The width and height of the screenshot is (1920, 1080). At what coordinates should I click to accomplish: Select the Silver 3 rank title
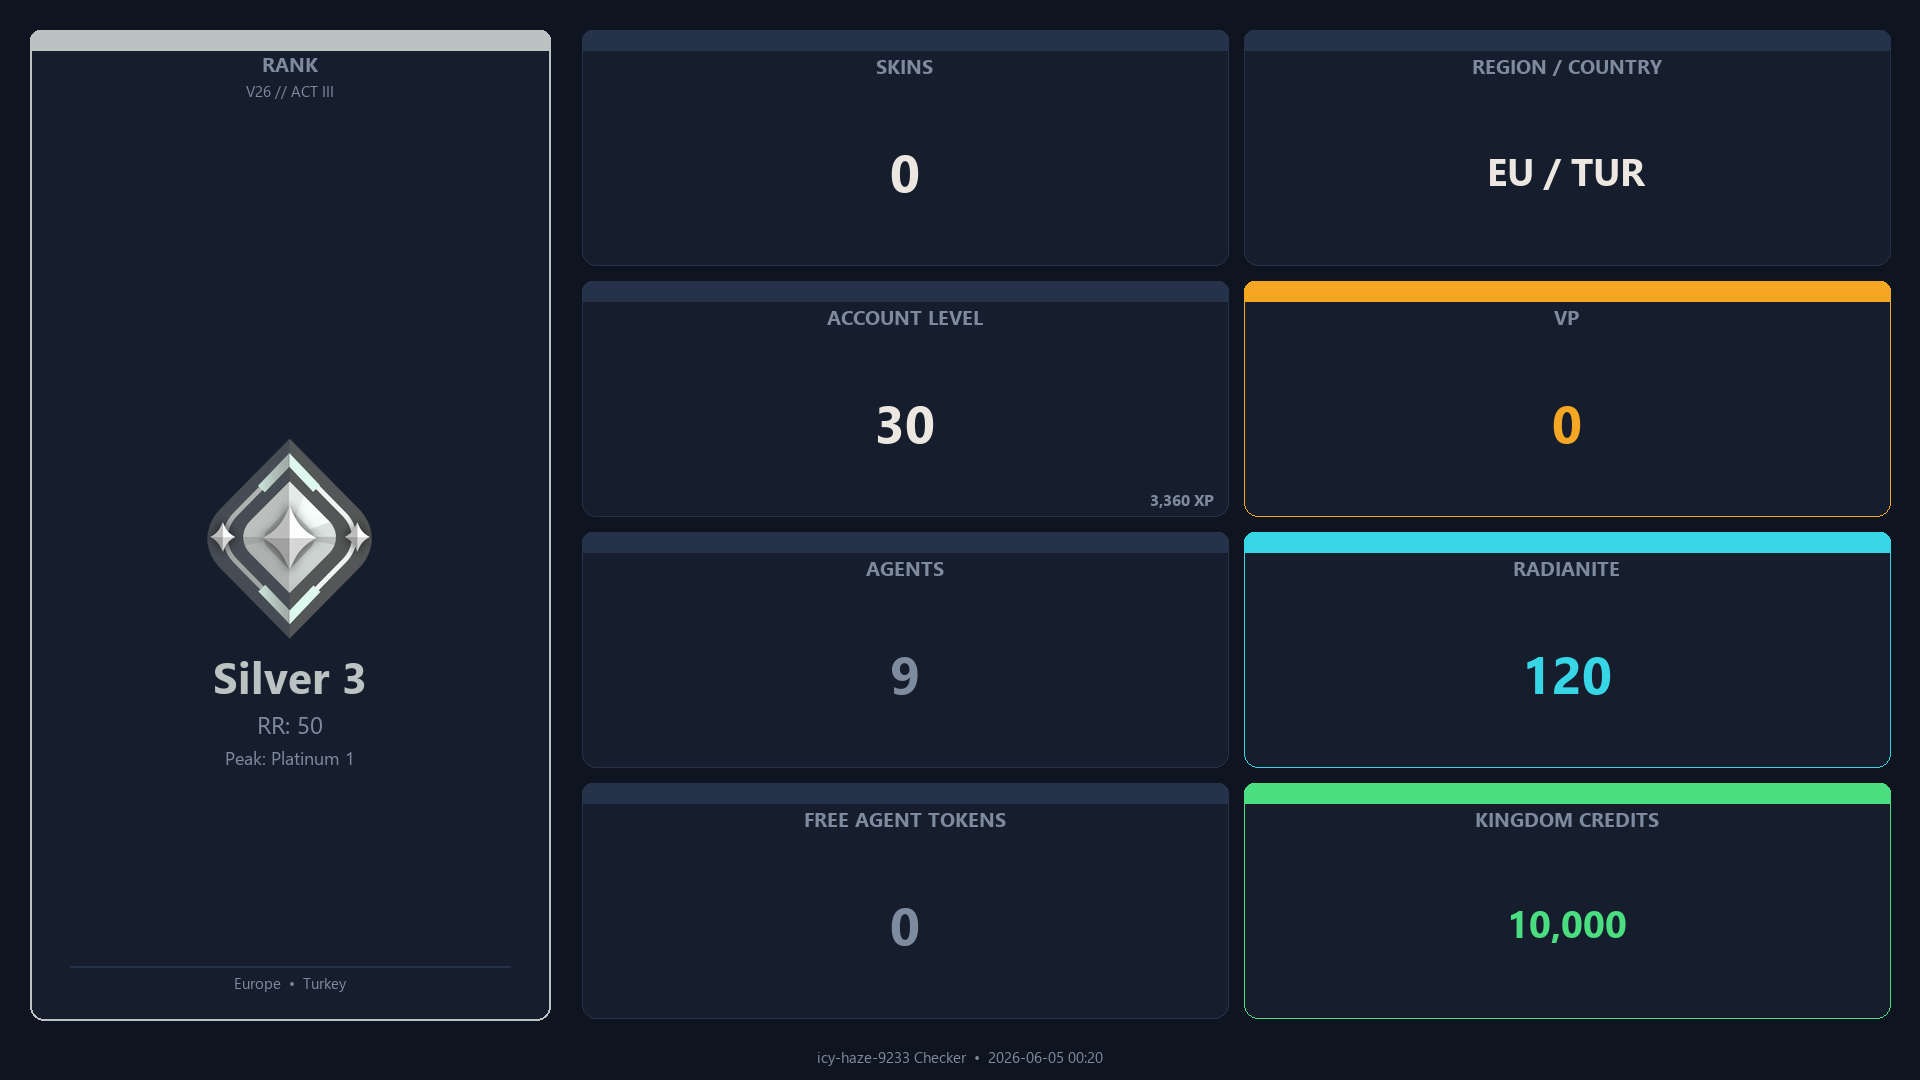290,679
